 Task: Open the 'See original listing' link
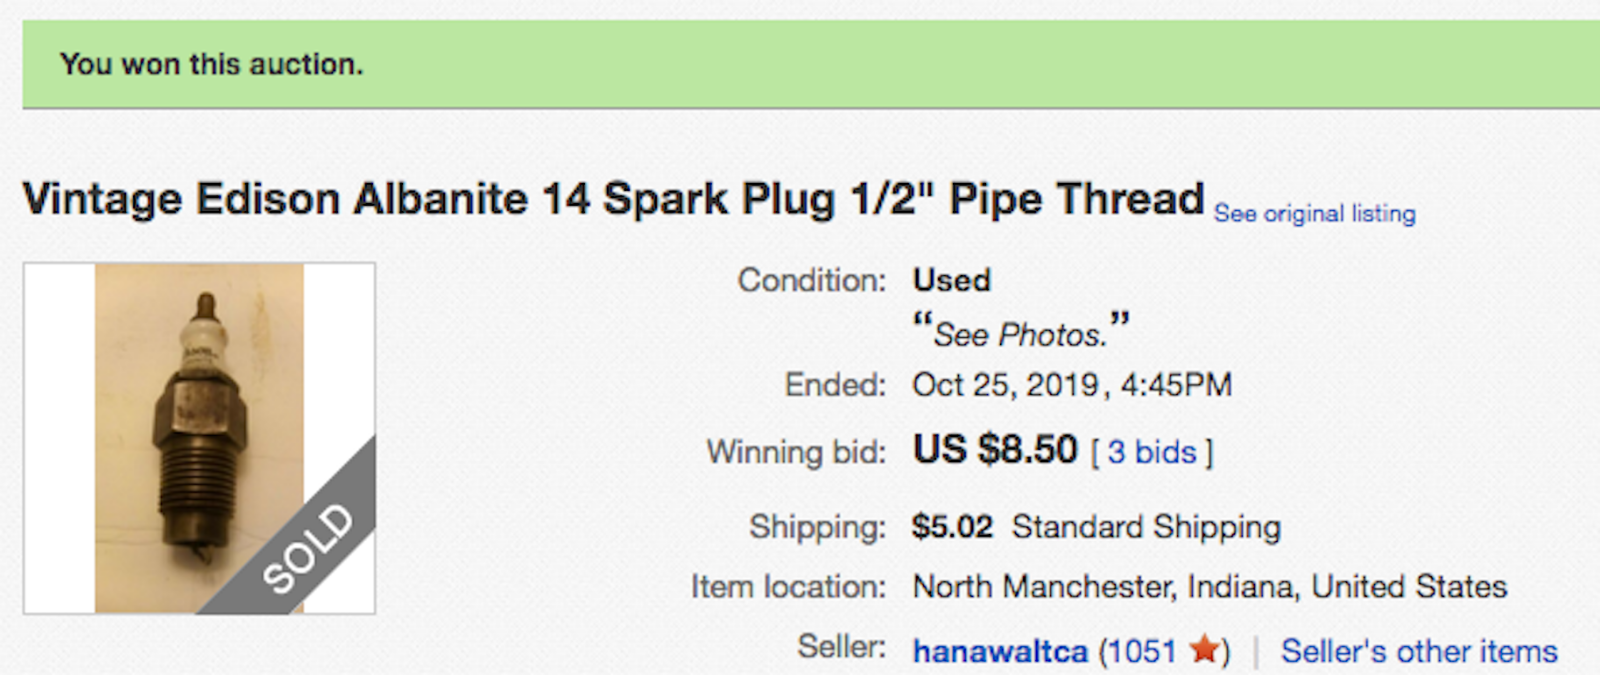(1314, 214)
